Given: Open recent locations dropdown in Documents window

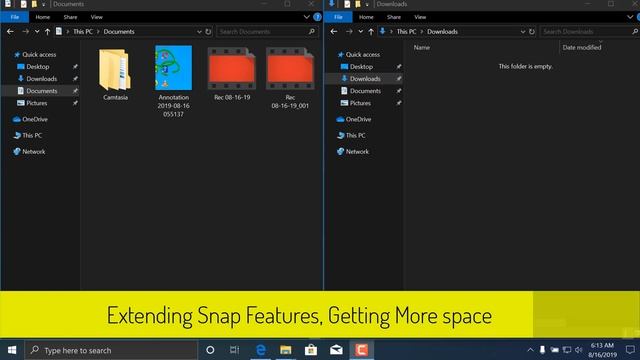Looking at the screenshot, I should coord(37,31).
